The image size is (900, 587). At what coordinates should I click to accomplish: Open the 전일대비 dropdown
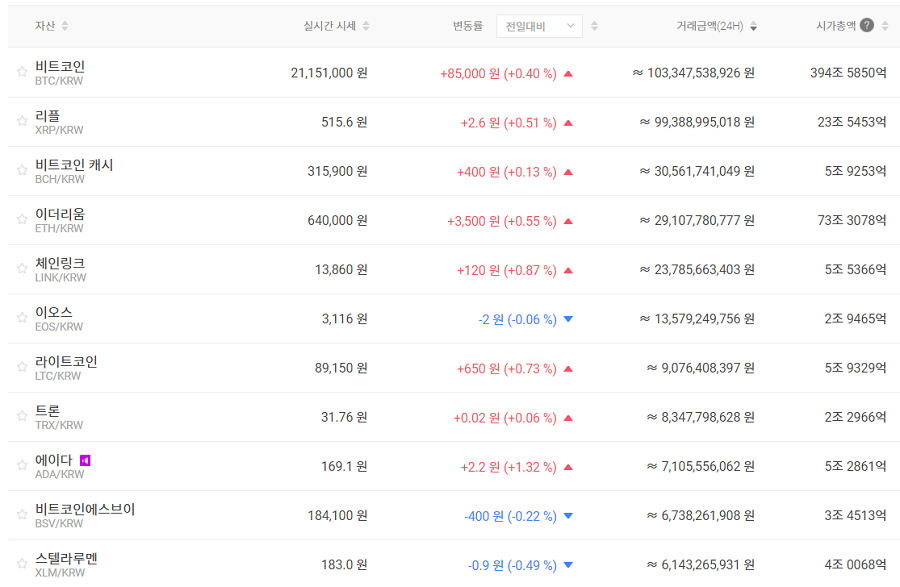coord(539,26)
